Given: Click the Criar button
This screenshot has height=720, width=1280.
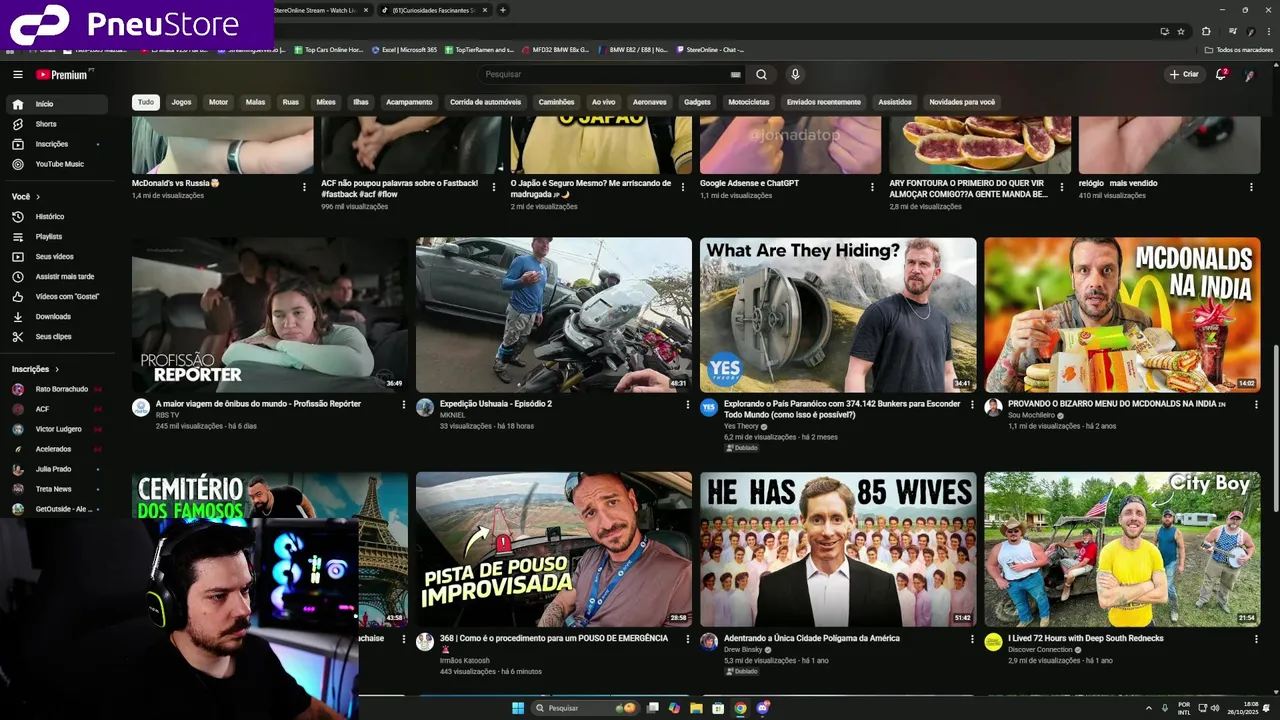Looking at the screenshot, I should (x=1184, y=74).
